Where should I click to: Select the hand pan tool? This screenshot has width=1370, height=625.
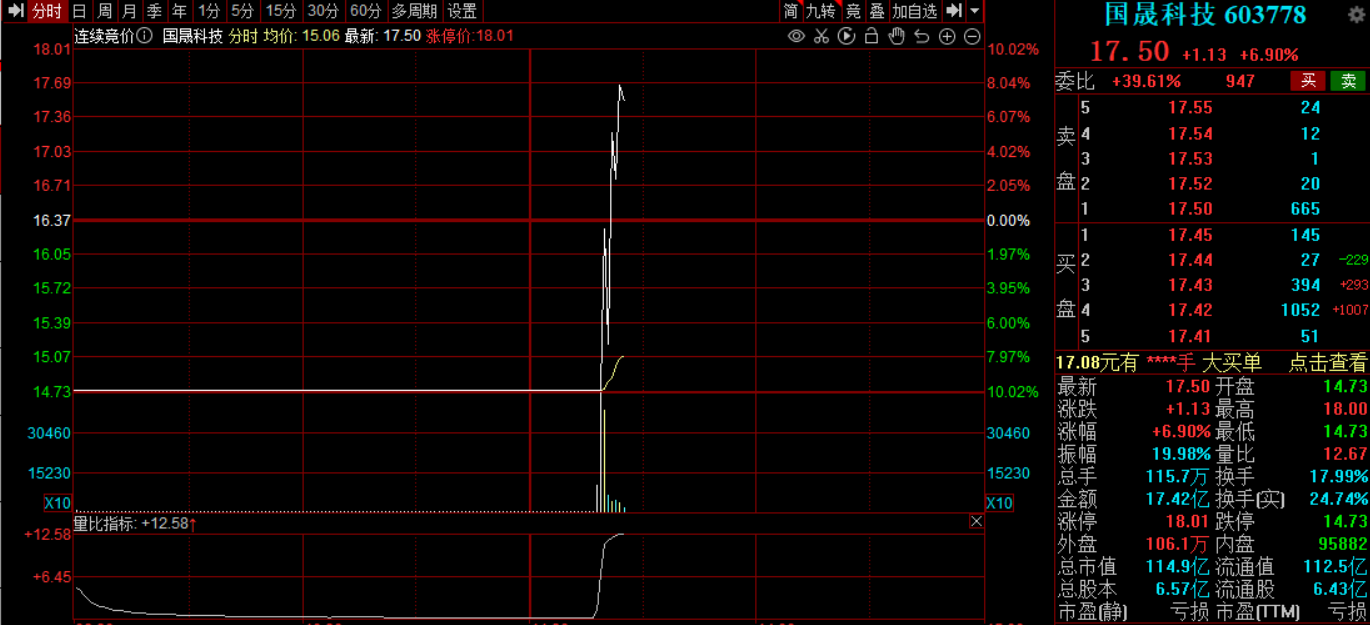click(896, 36)
